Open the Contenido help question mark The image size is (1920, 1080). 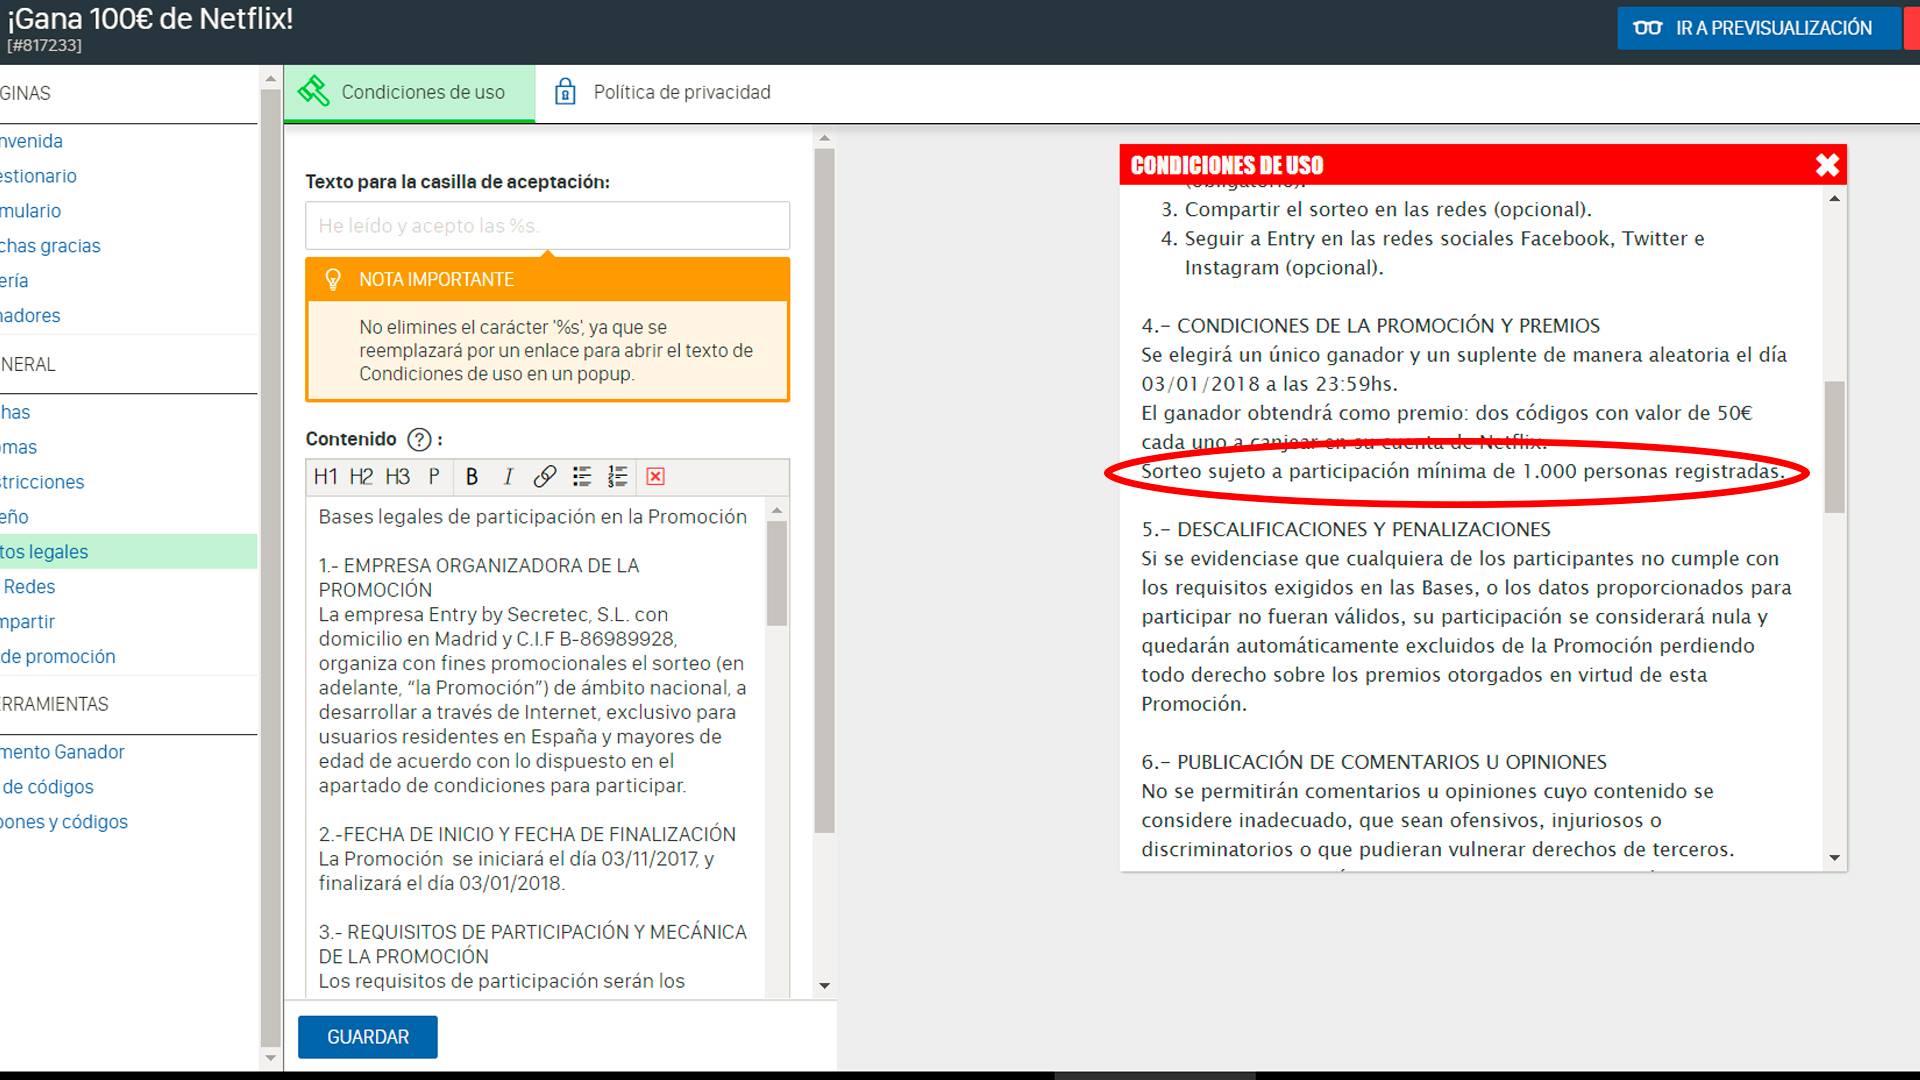(x=420, y=439)
